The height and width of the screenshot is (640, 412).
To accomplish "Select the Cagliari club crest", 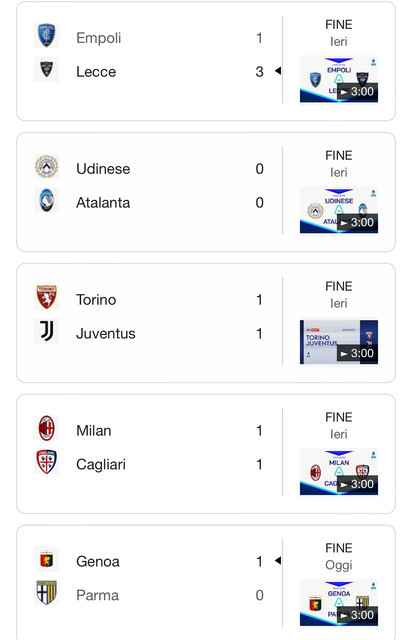I will pos(47,462).
